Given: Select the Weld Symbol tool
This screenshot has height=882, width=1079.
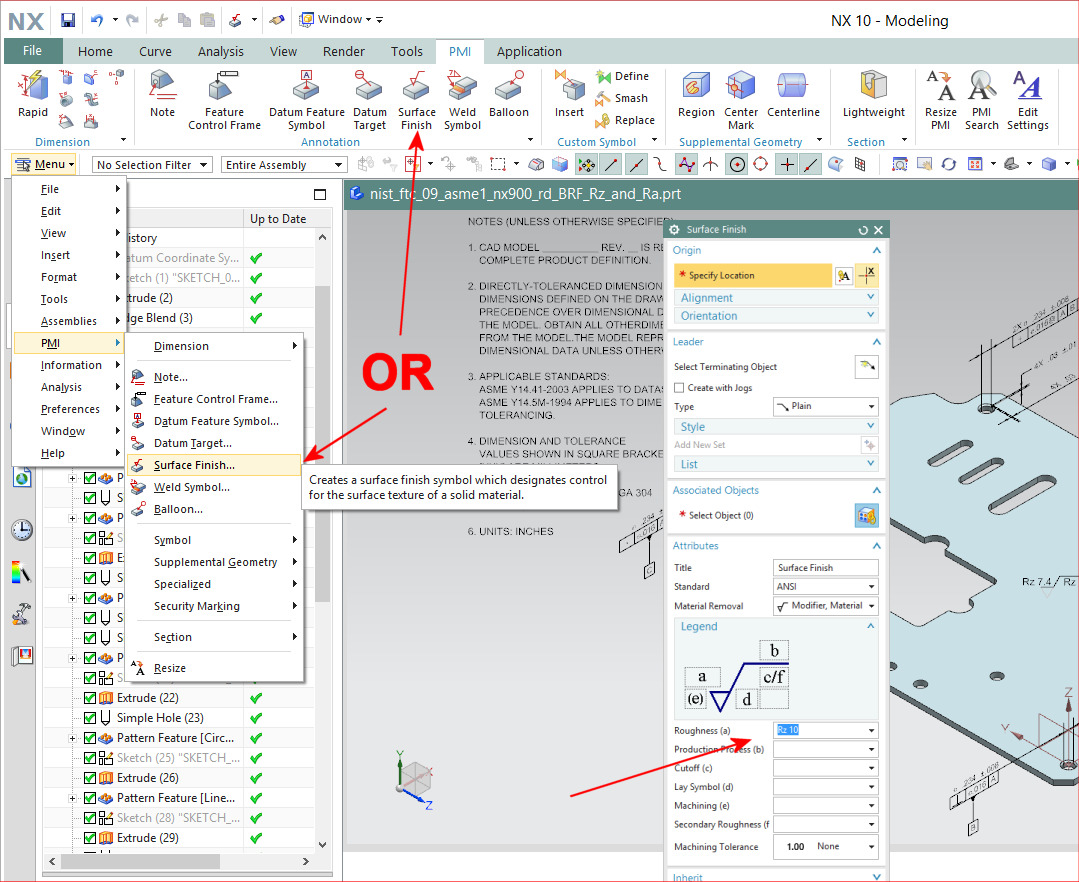Looking at the screenshot, I should [x=462, y=100].
